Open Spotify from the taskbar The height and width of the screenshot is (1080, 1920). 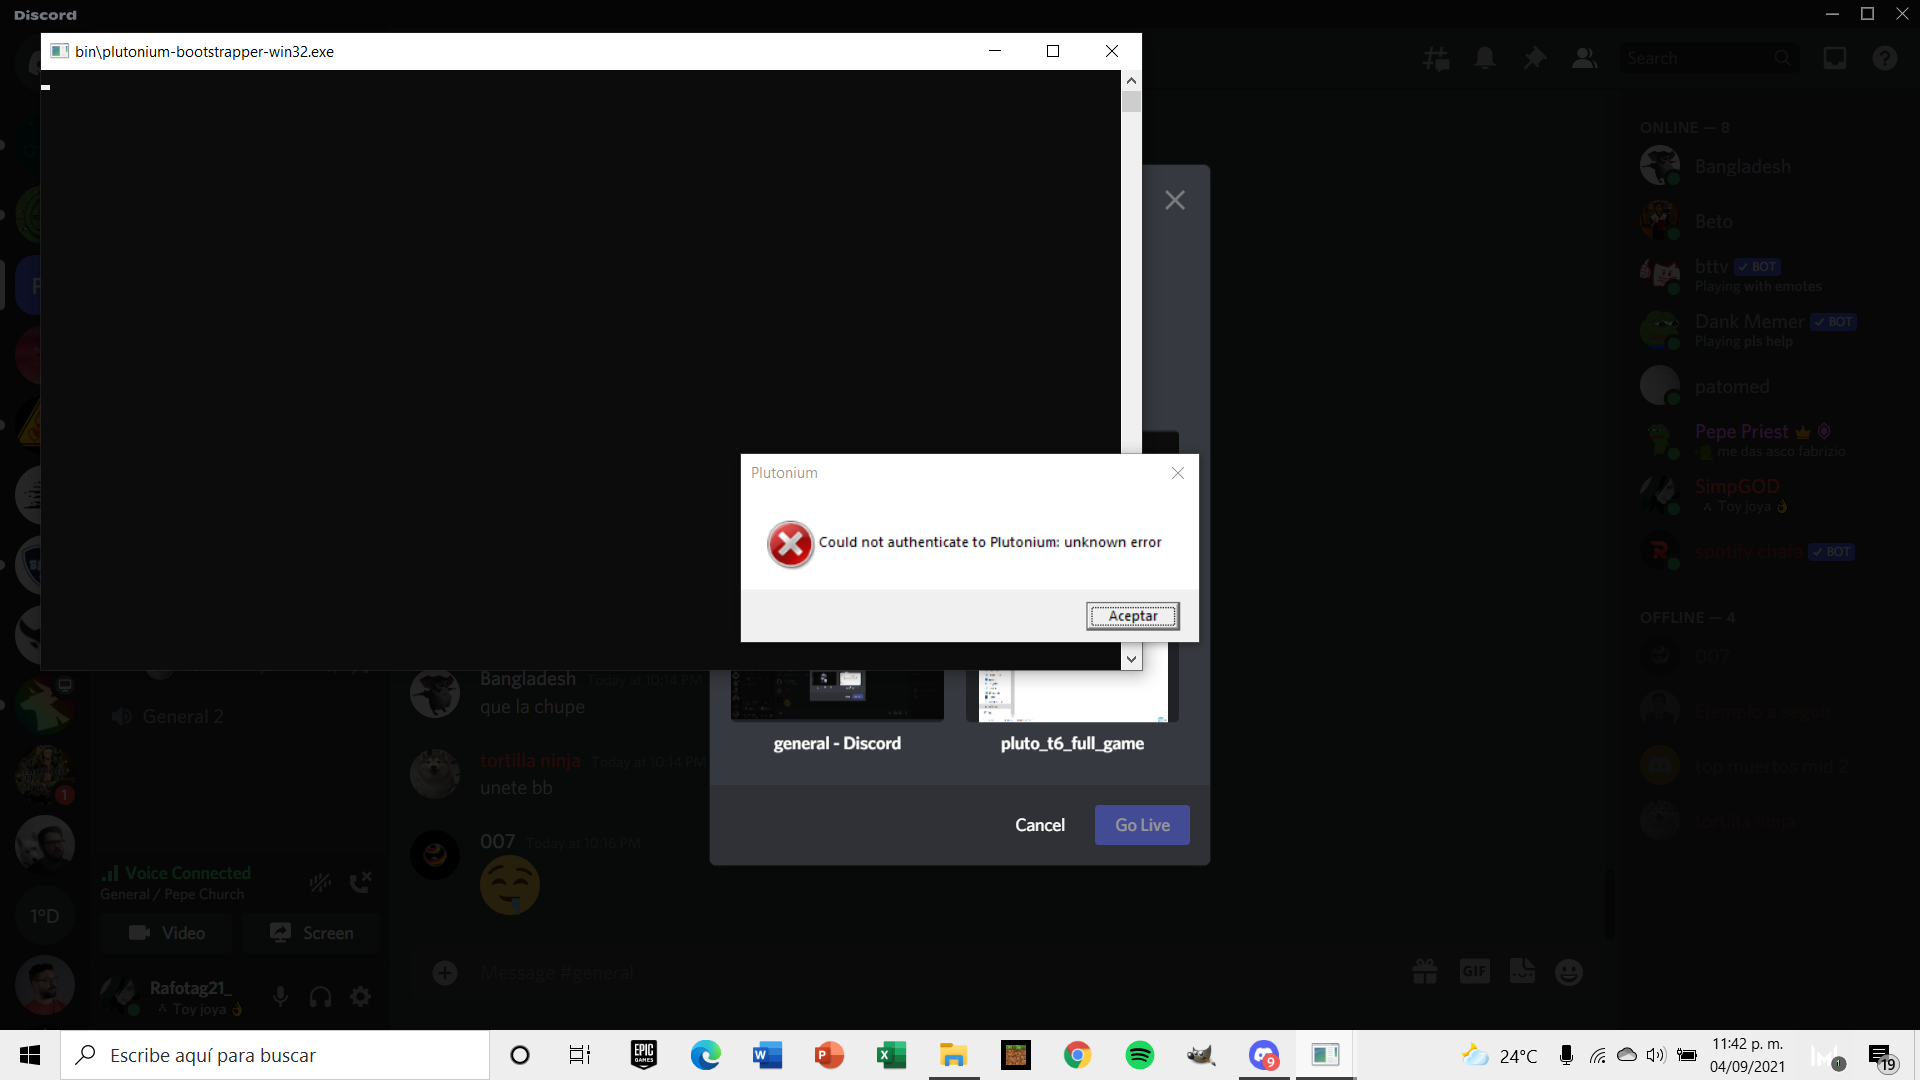coord(1140,1055)
